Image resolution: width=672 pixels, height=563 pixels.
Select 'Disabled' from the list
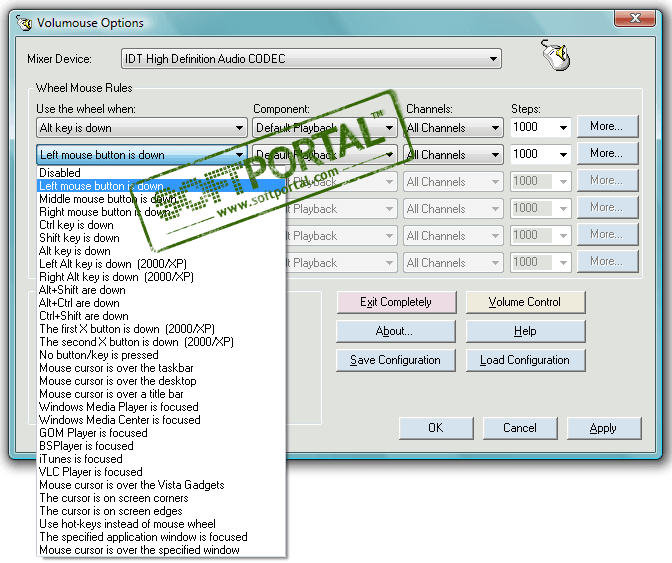click(x=161, y=173)
